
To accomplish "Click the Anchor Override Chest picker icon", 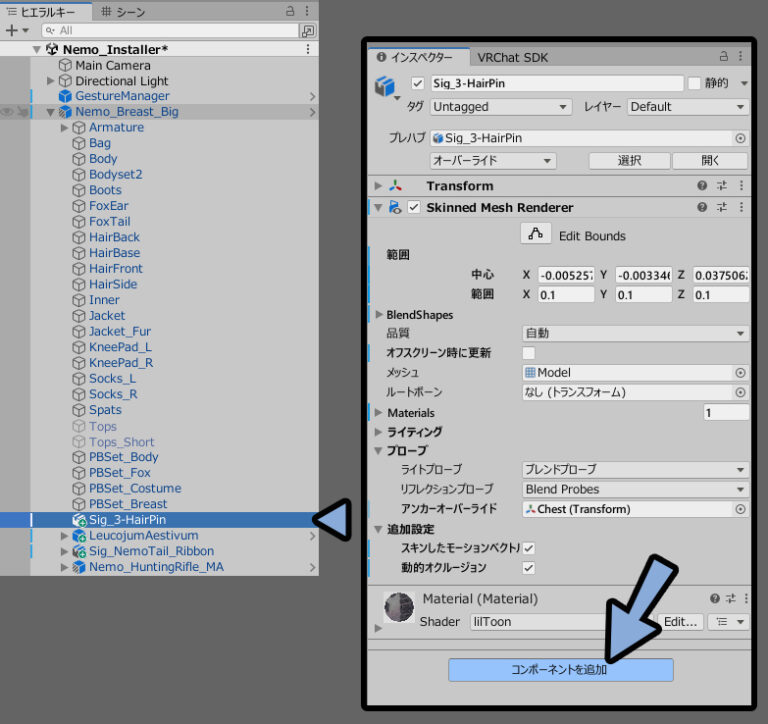I will point(740,509).
